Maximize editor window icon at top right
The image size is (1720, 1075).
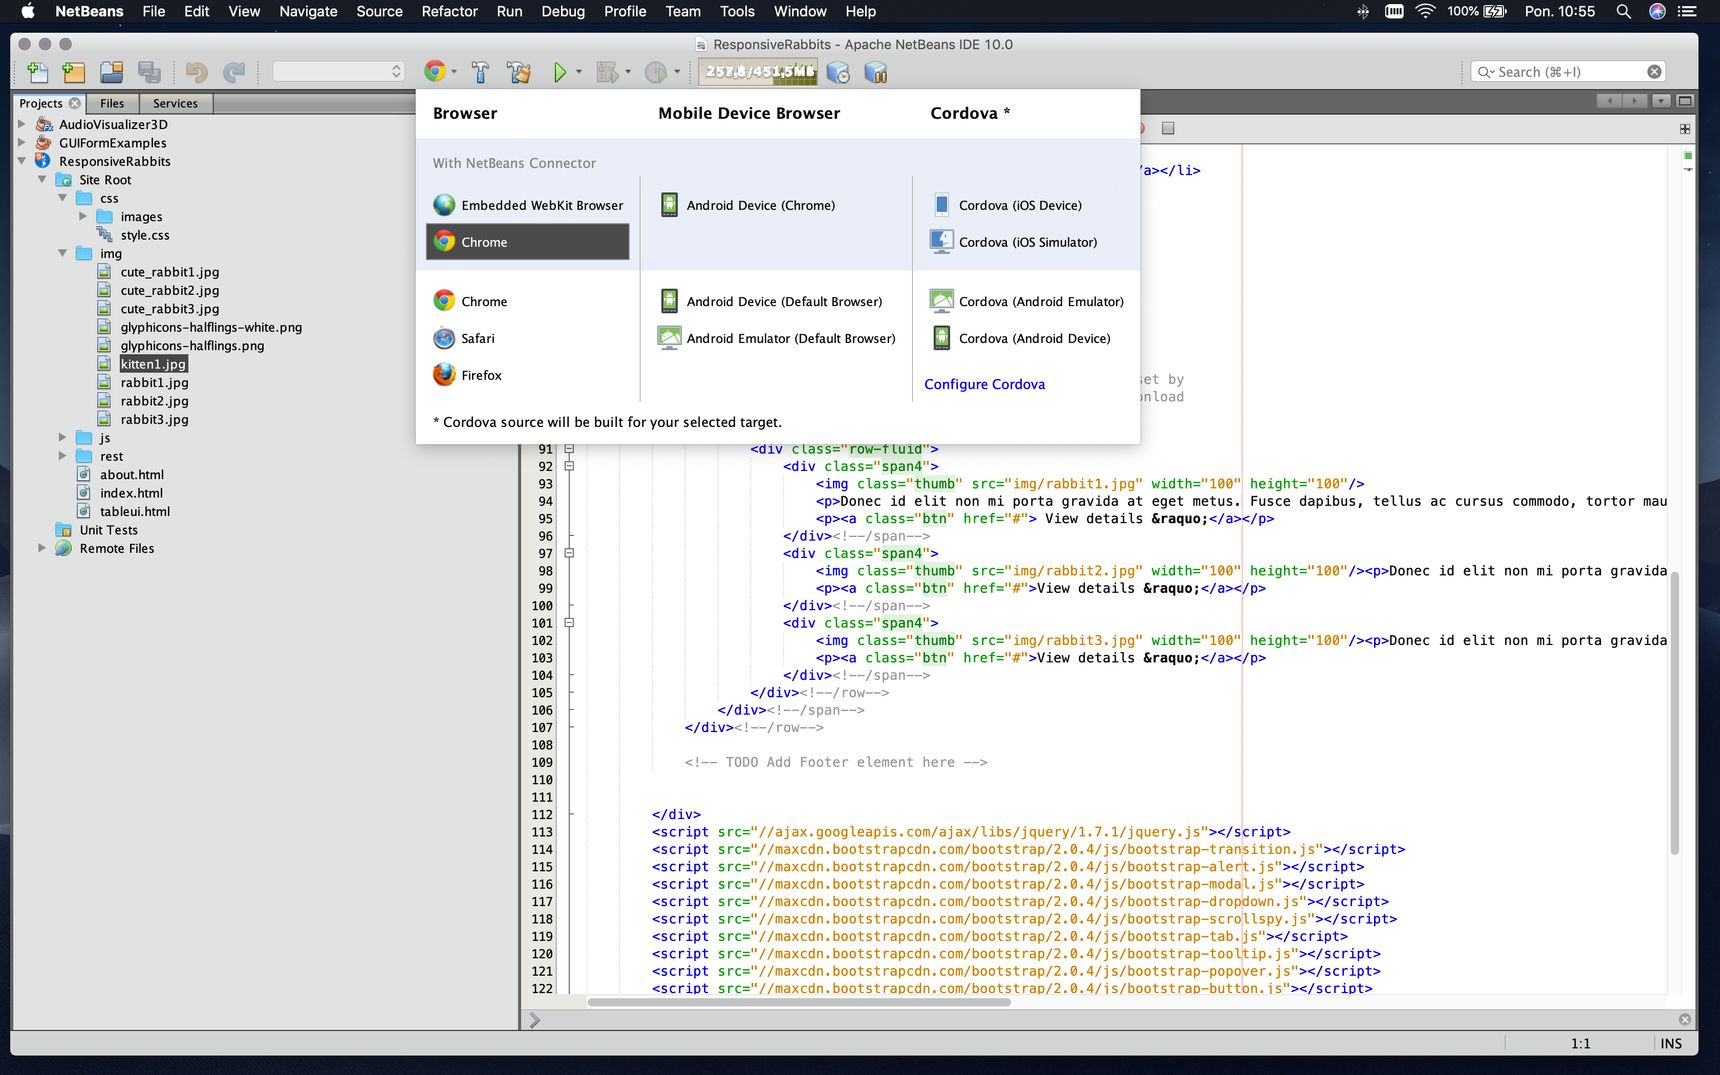click(x=1685, y=100)
